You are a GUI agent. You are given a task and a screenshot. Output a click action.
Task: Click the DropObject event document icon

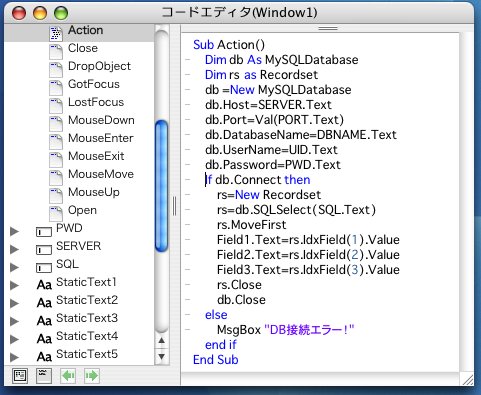pos(56,69)
